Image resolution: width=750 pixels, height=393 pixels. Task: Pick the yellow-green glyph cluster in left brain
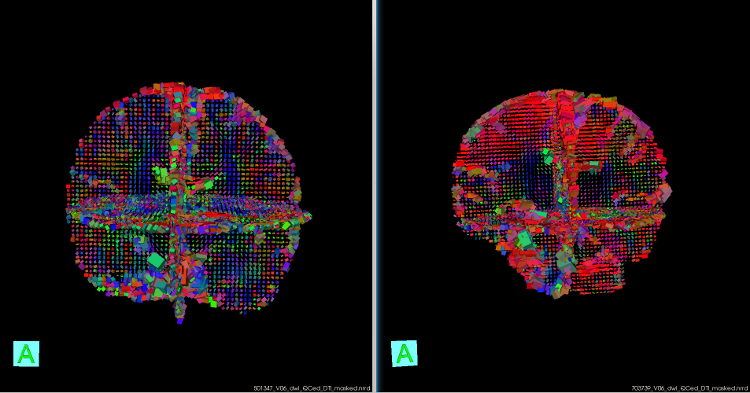point(161,175)
